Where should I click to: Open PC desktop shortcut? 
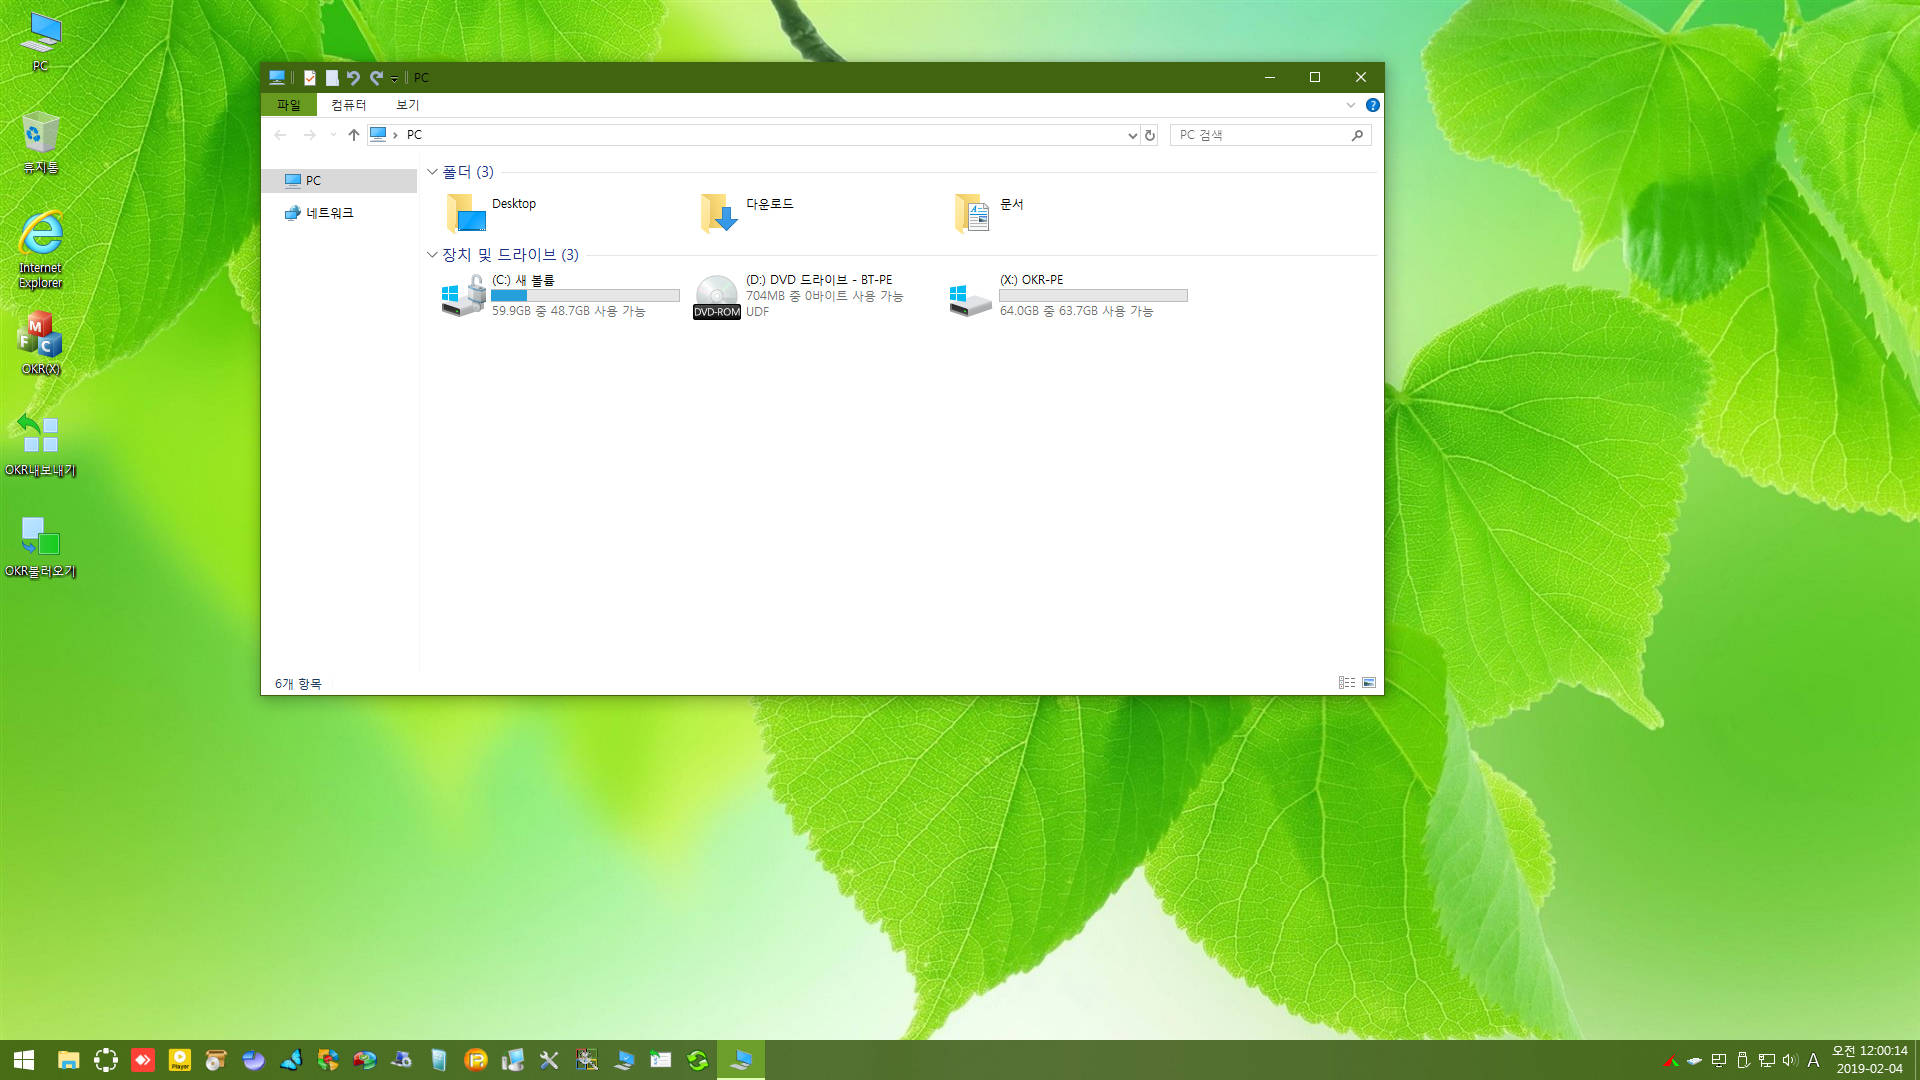click(40, 42)
